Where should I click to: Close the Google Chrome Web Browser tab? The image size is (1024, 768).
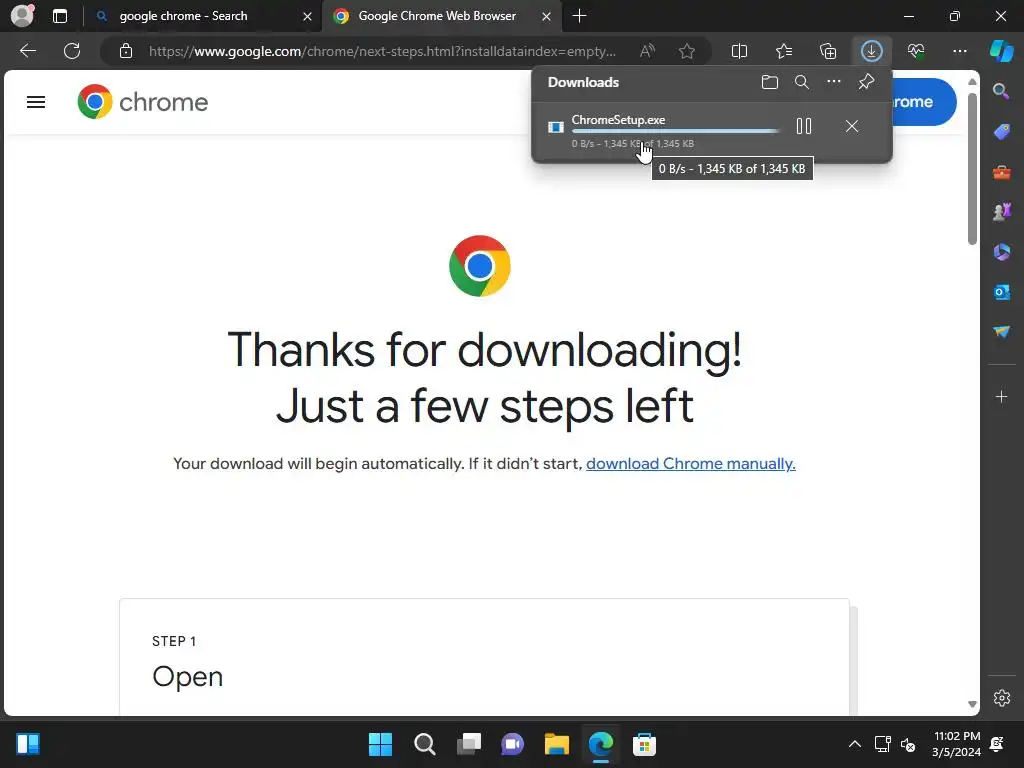click(547, 16)
